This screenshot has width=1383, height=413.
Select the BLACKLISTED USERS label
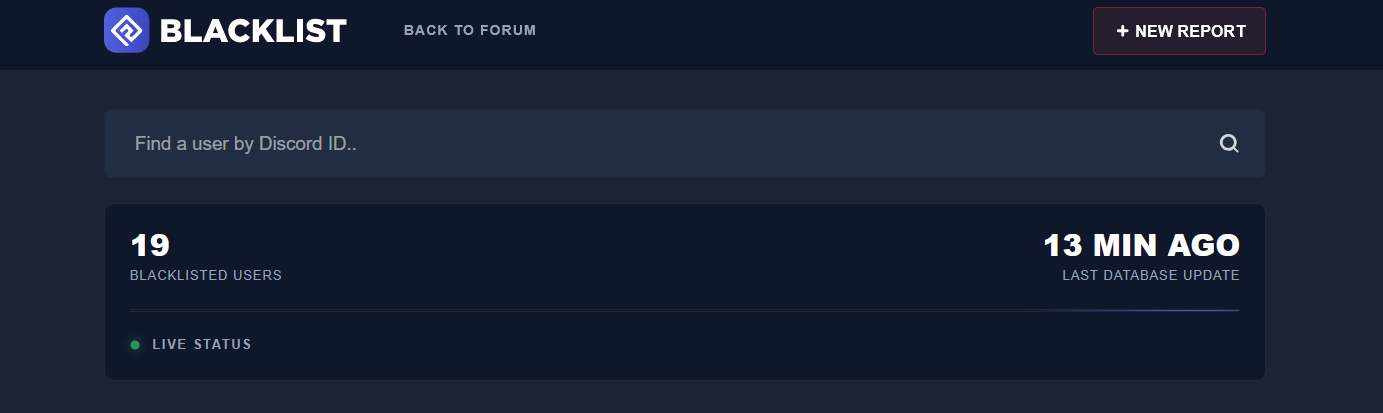pyautogui.click(x=206, y=275)
